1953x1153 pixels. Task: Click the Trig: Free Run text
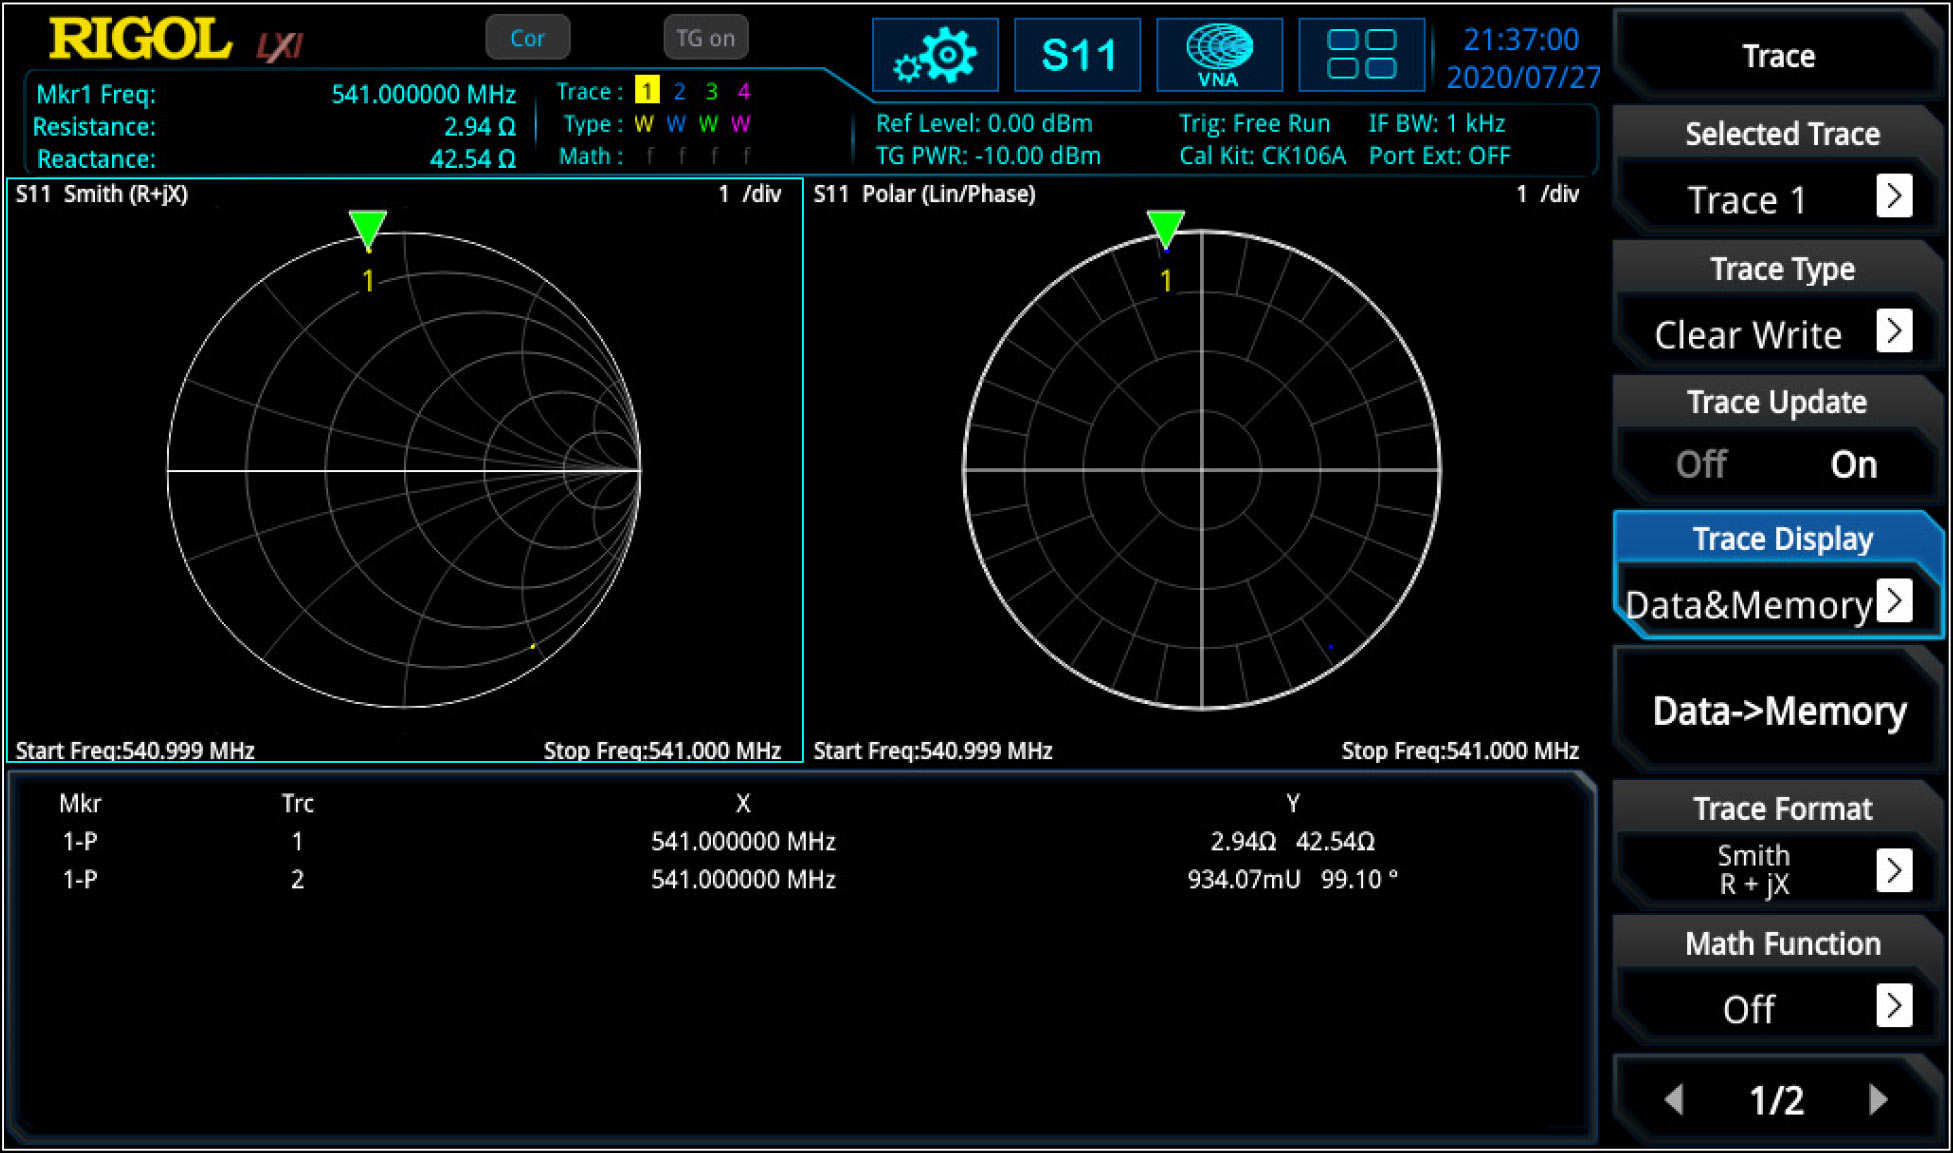tap(1254, 123)
